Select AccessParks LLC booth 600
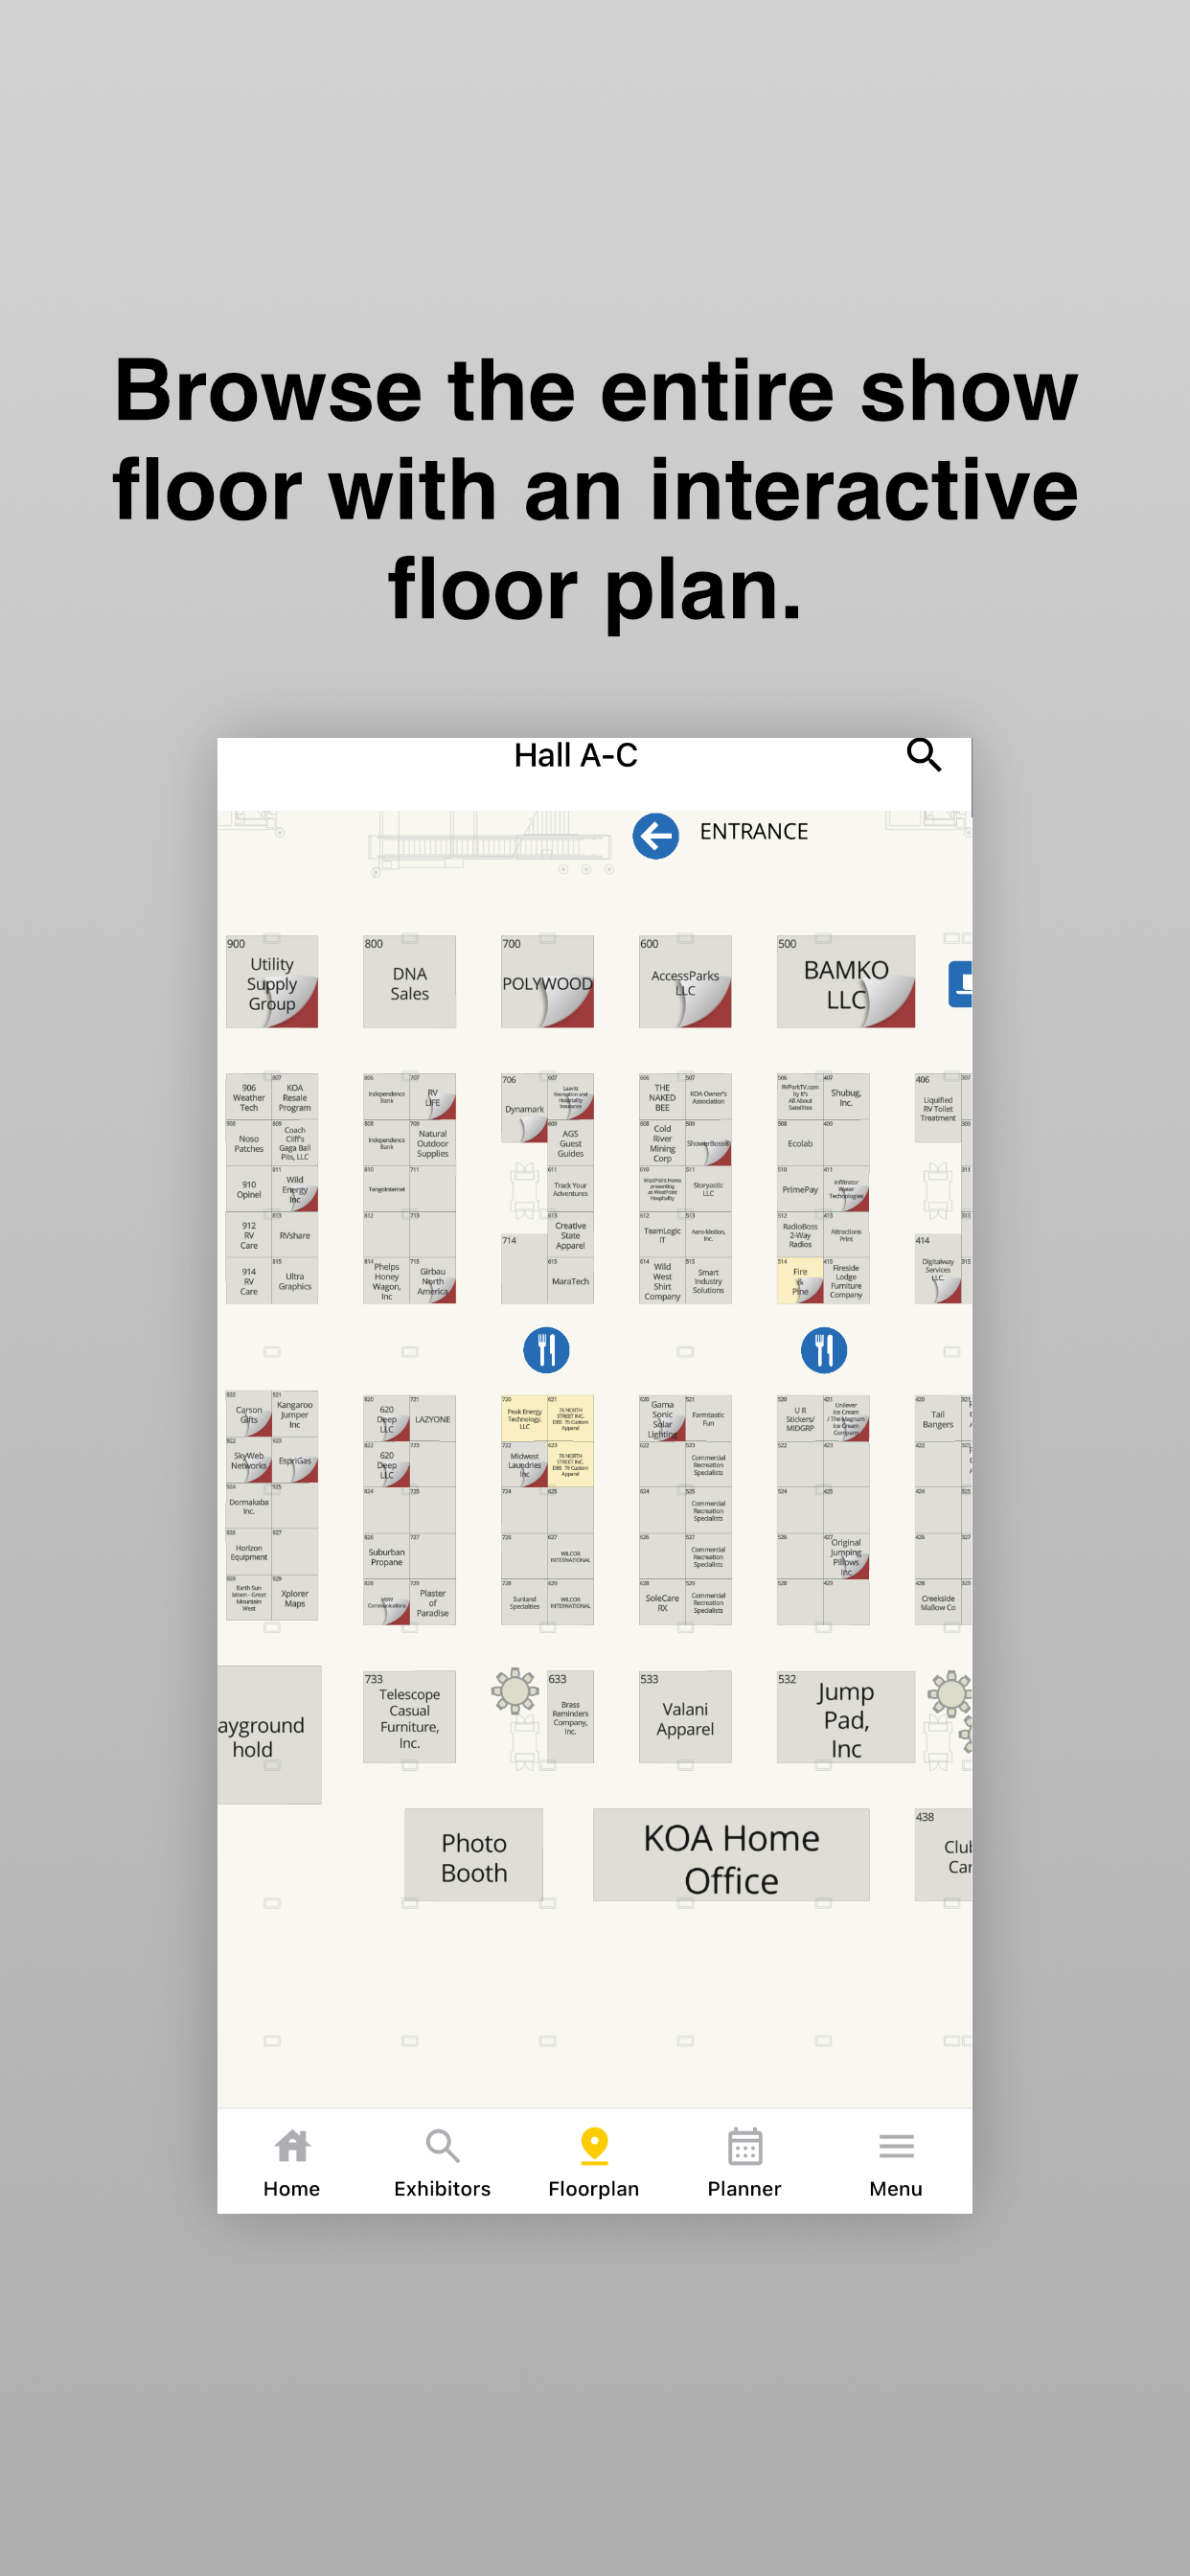 (x=685, y=982)
